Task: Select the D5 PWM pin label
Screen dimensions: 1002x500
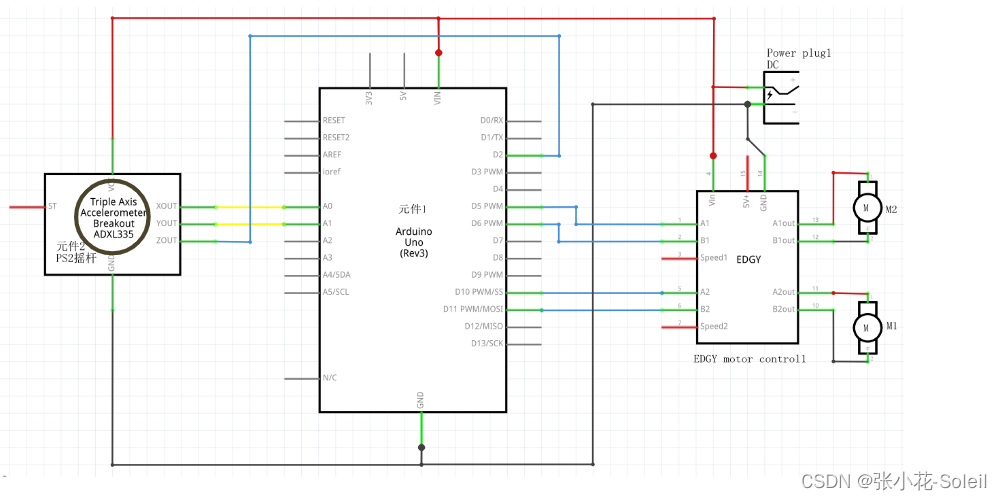Action: [x=487, y=207]
